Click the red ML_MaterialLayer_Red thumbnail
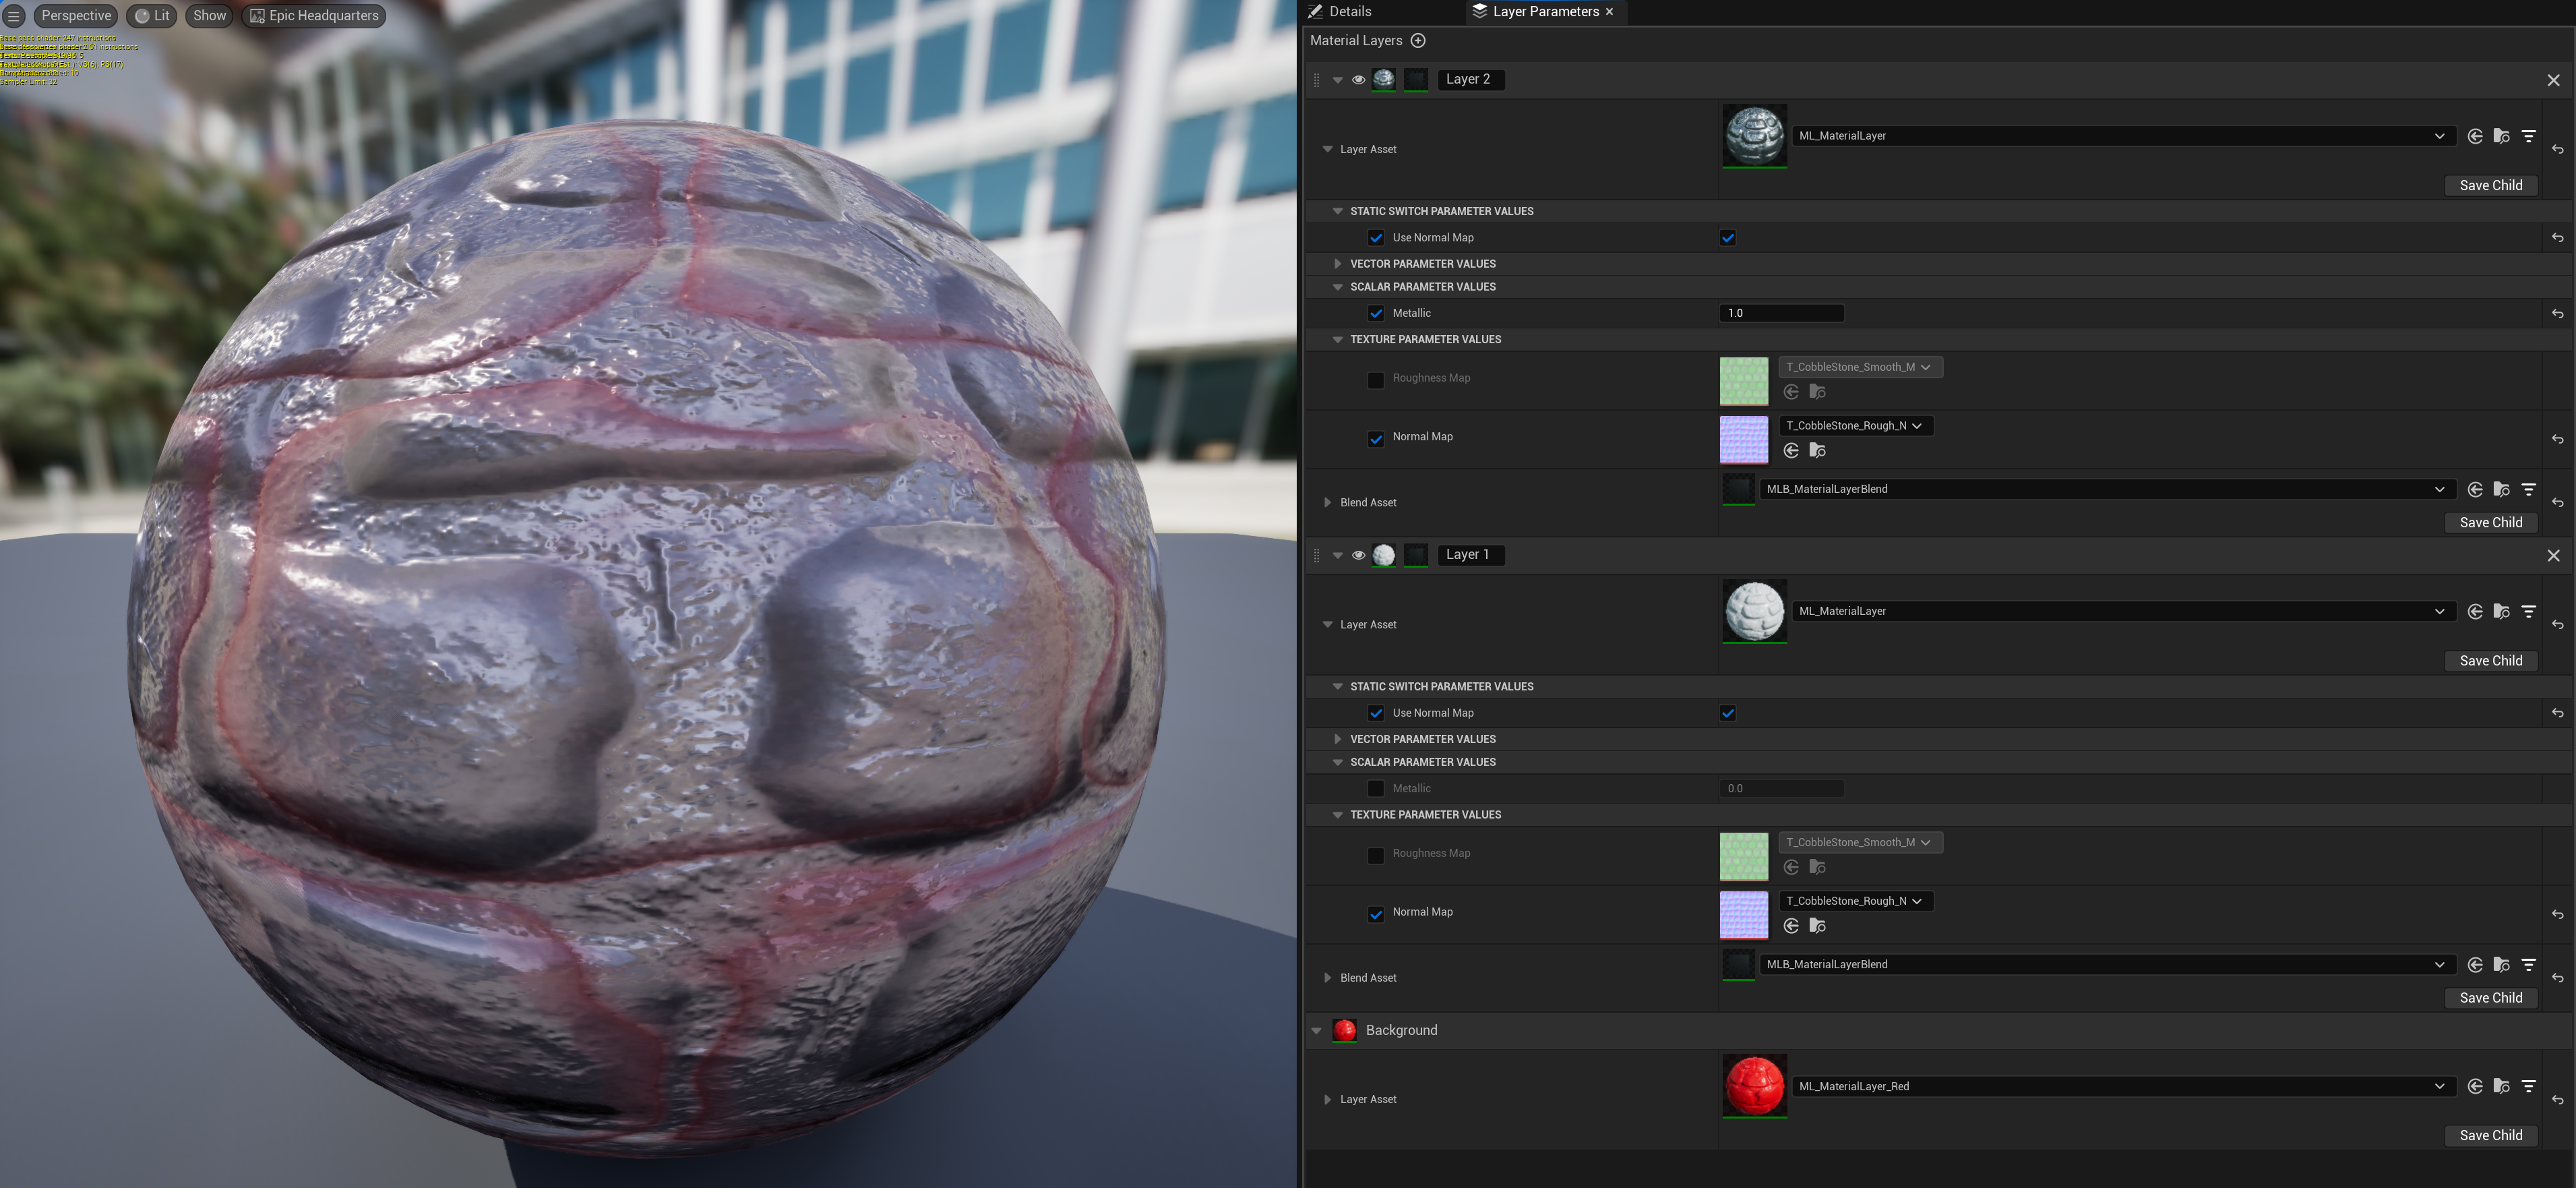Viewport: 2576px width, 1188px height. click(1754, 1085)
